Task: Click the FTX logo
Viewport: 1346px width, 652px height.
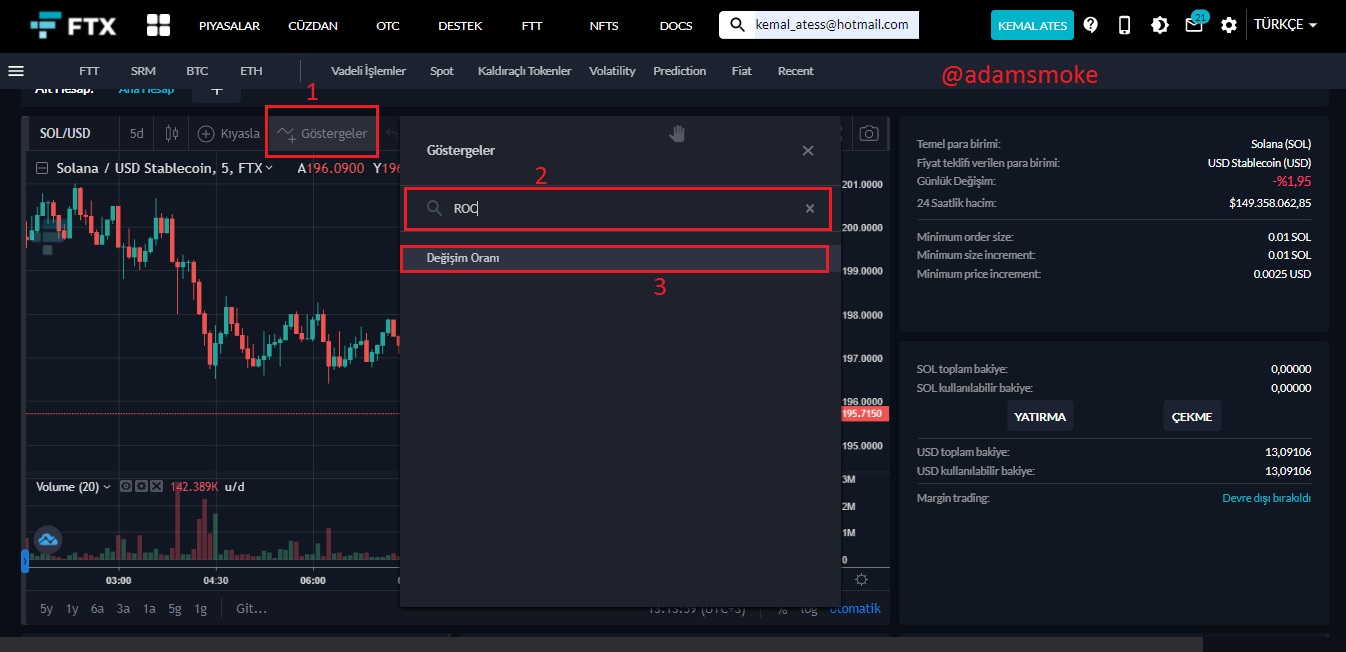Action: tap(74, 25)
